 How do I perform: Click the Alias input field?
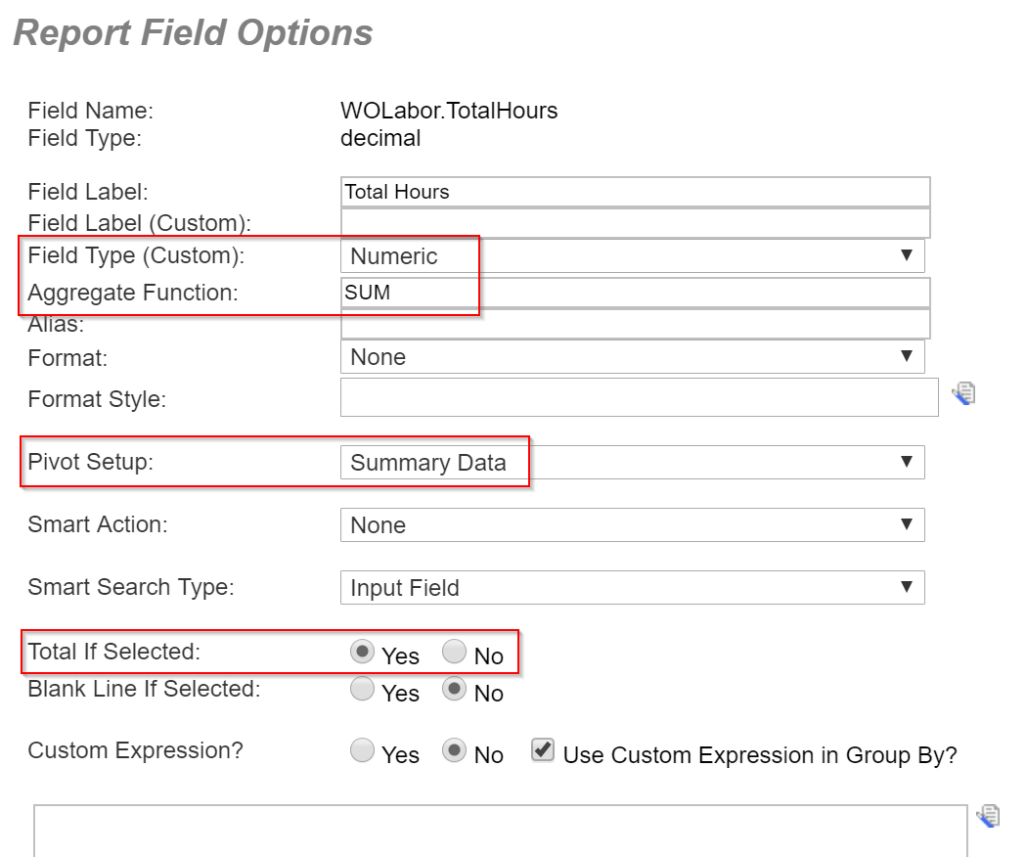click(635, 323)
